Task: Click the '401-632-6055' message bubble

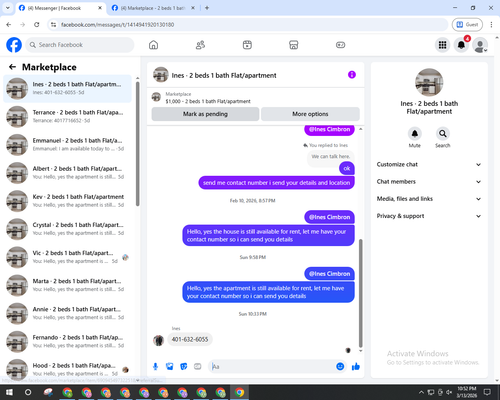Action: click(190, 339)
